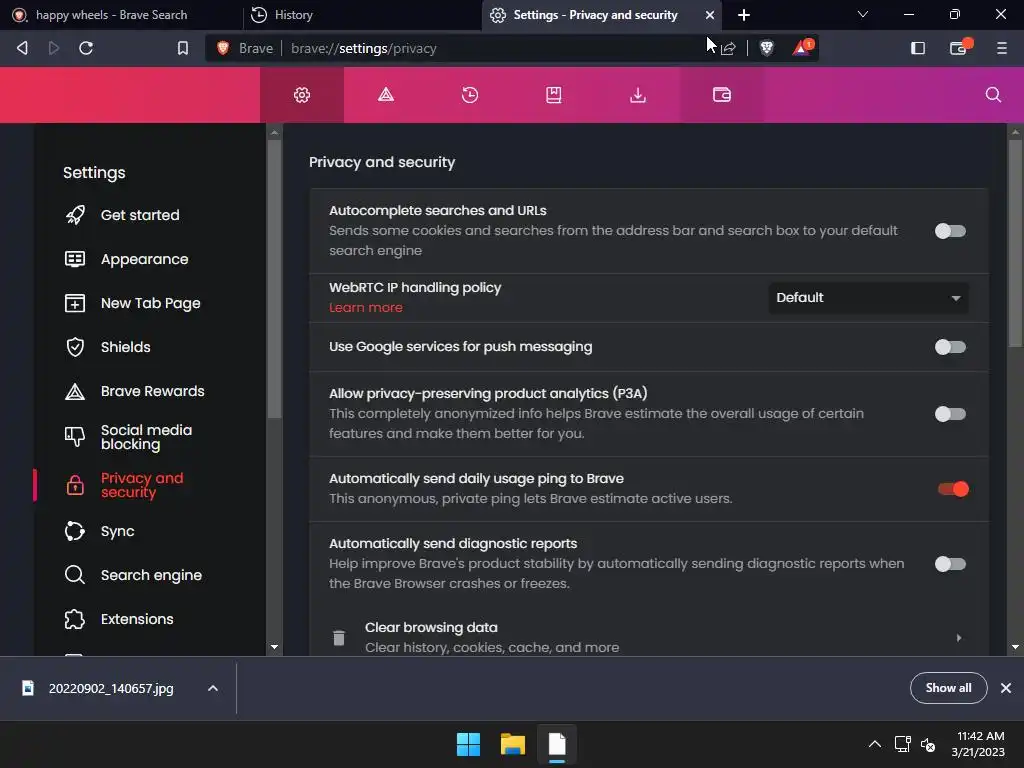Reload the page

coord(86,48)
